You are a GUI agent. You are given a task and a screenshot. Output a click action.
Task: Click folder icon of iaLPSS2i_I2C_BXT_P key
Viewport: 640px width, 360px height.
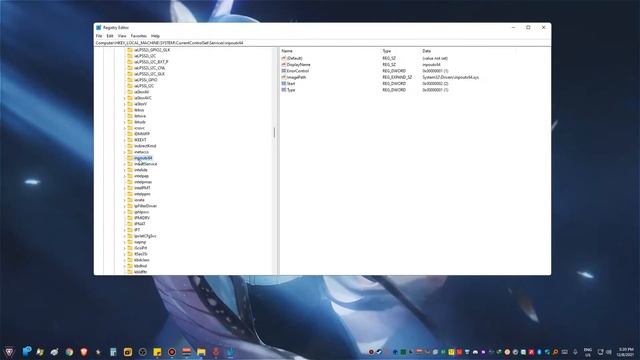coord(130,62)
